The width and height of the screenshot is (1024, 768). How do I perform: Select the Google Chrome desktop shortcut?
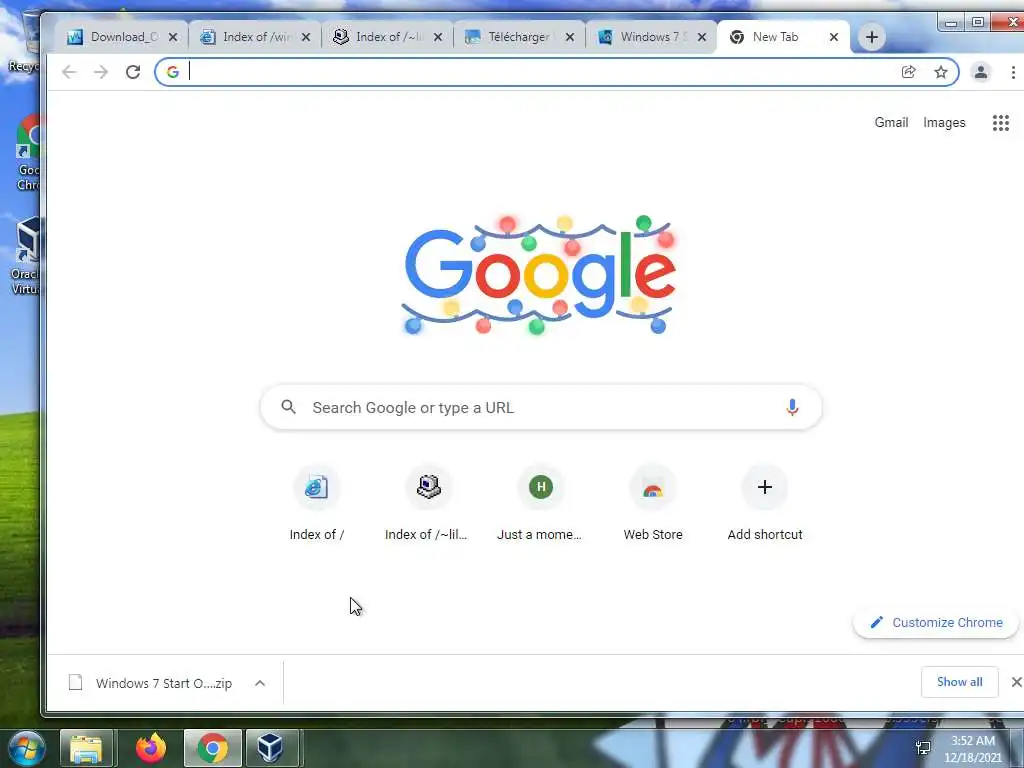(x=26, y=153)
